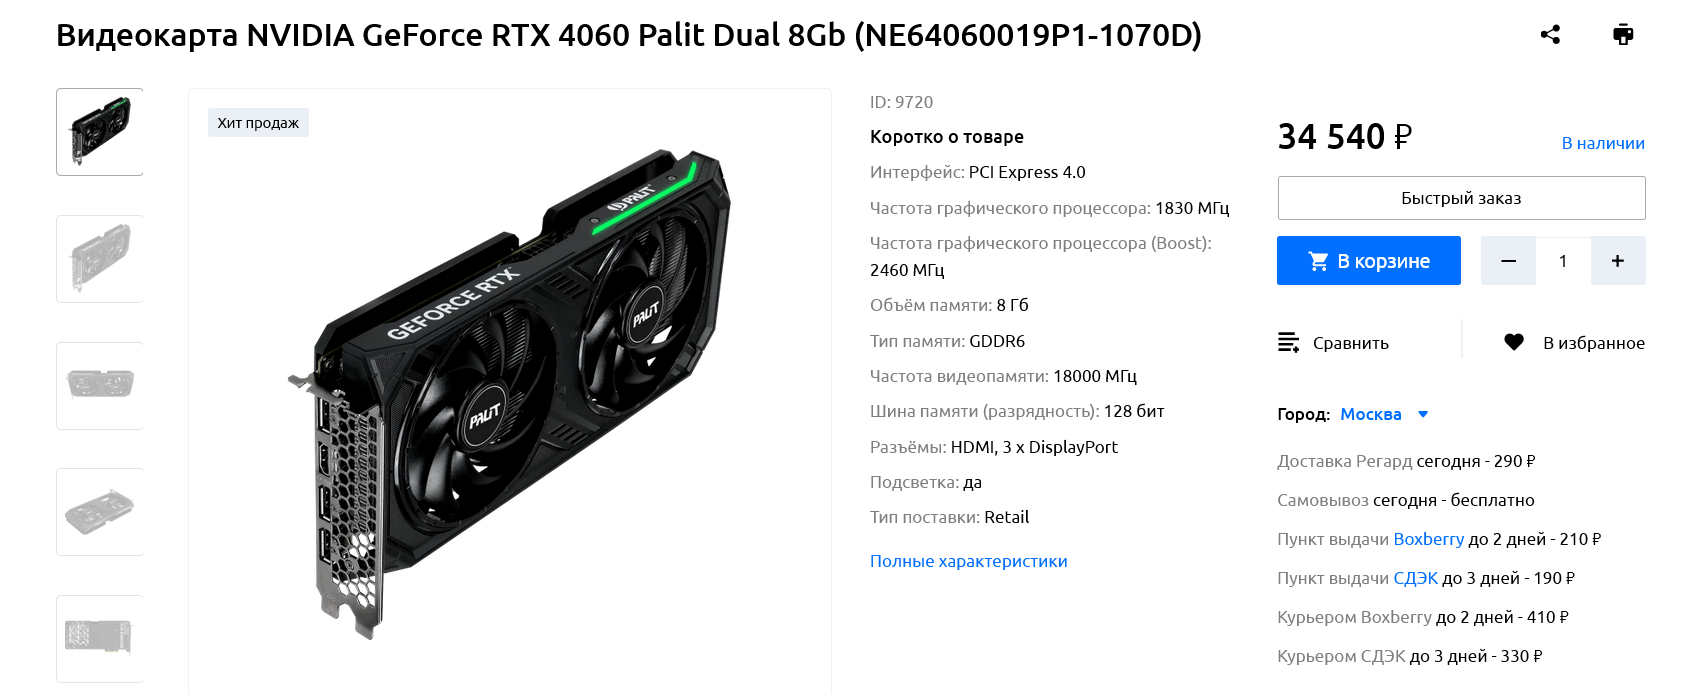Image resolution: width=1704 pixels, height=694 pixels.
Task: Select the third front-view thumbnail
Action: 100,386
